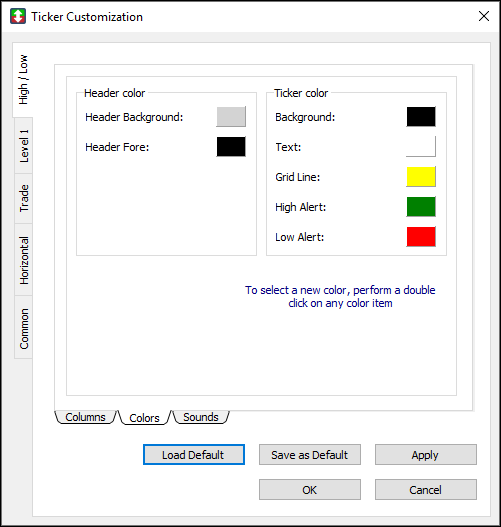Select the Colors bottom tab
Viewport: 501px width, 527px height.
click(x=144, y=418)
